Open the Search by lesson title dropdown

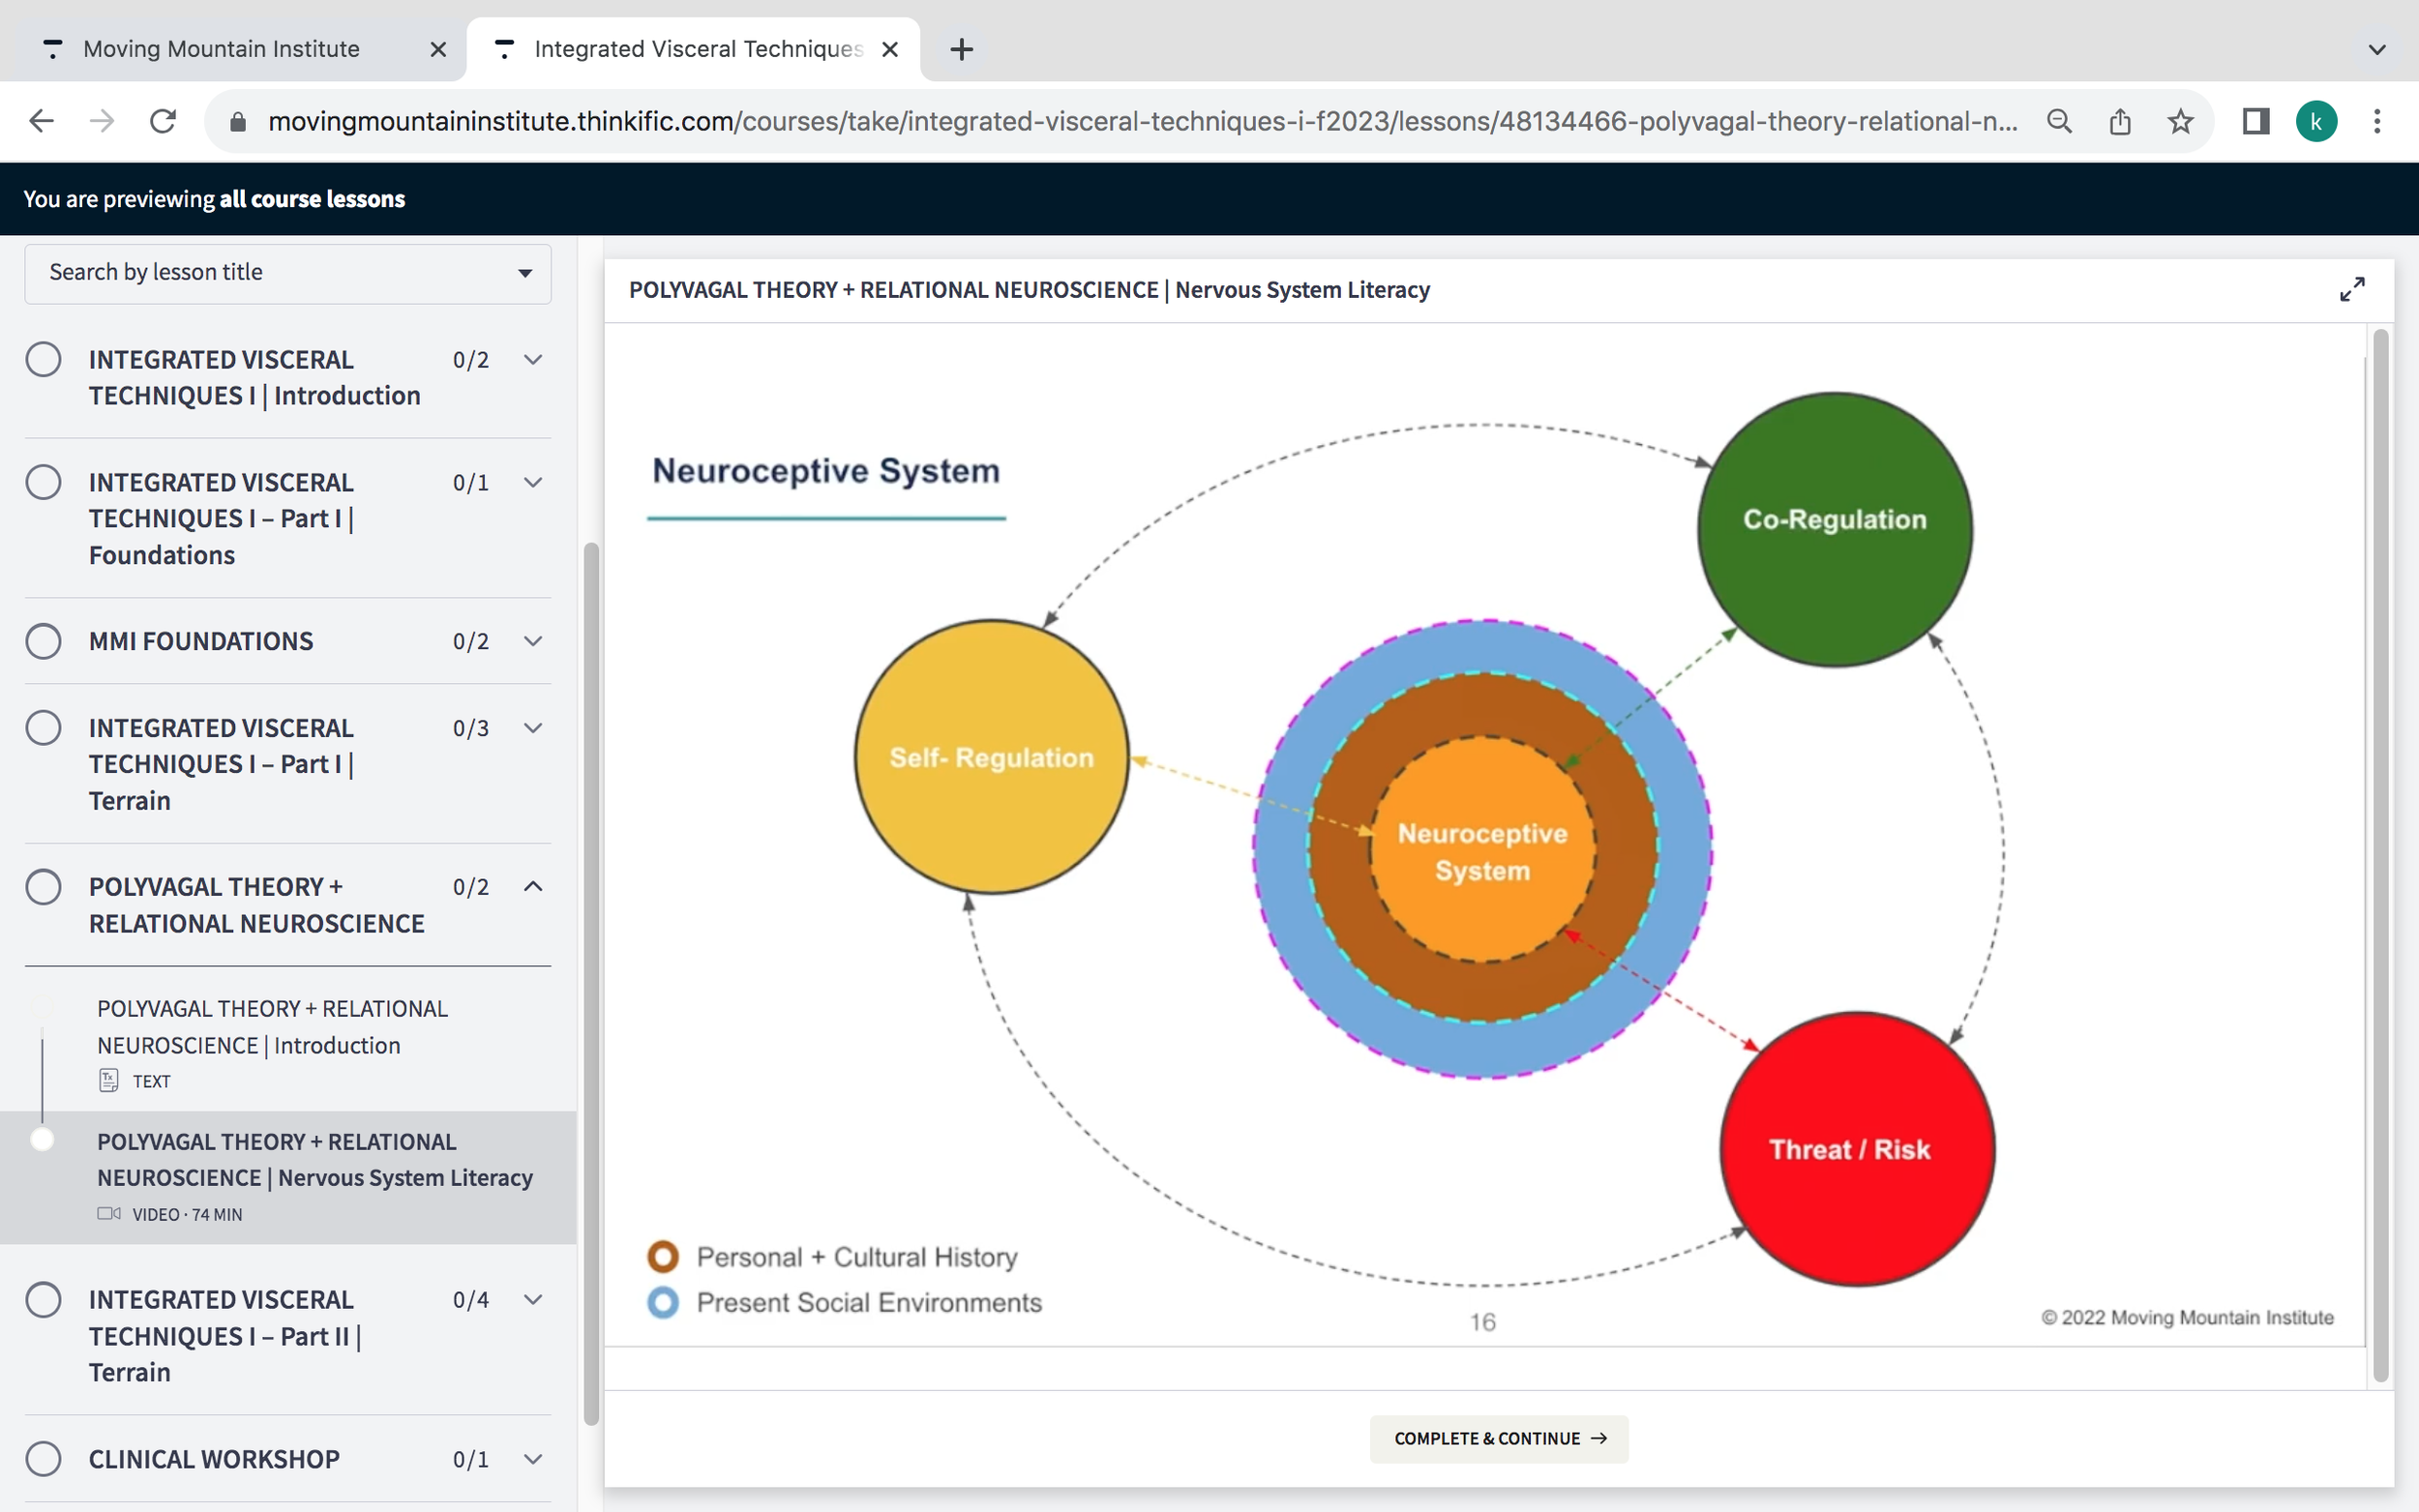click(288, 273)
